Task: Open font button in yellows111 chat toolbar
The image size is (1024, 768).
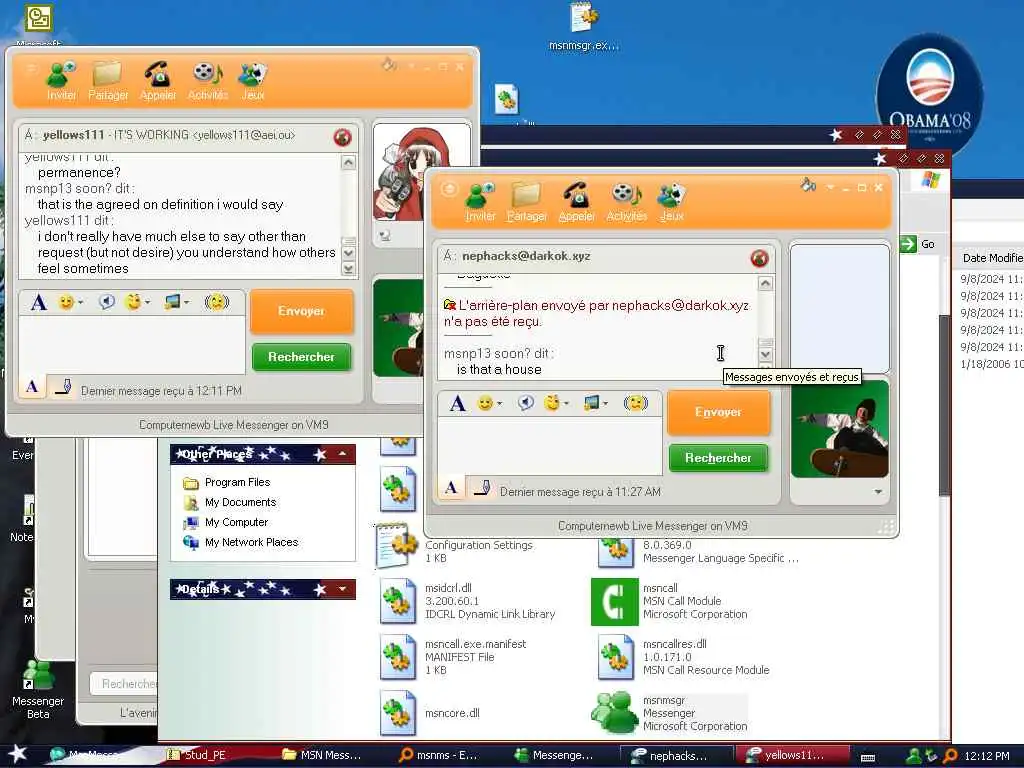Action: (39, 302)
